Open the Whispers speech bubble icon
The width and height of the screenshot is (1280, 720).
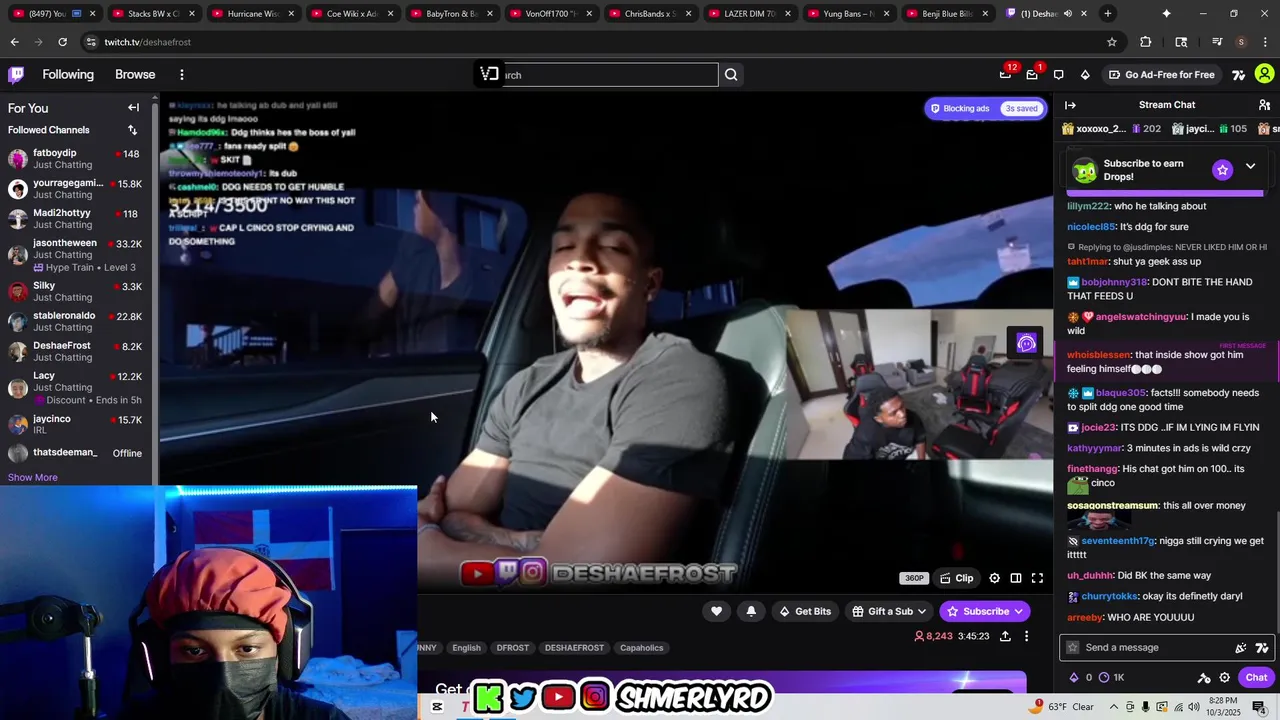(x=1058, y=74)
